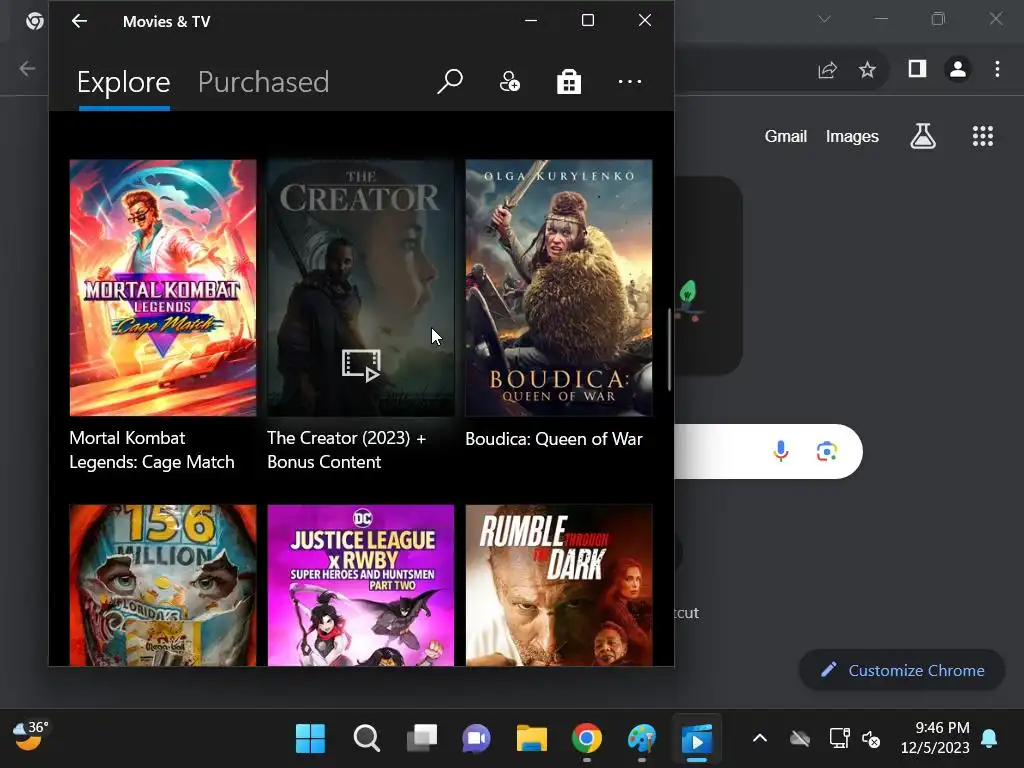This screenshot has height=768, width=1024.
Task: Click the share icon in Chrome's address bar
Action: coord(827,69)
